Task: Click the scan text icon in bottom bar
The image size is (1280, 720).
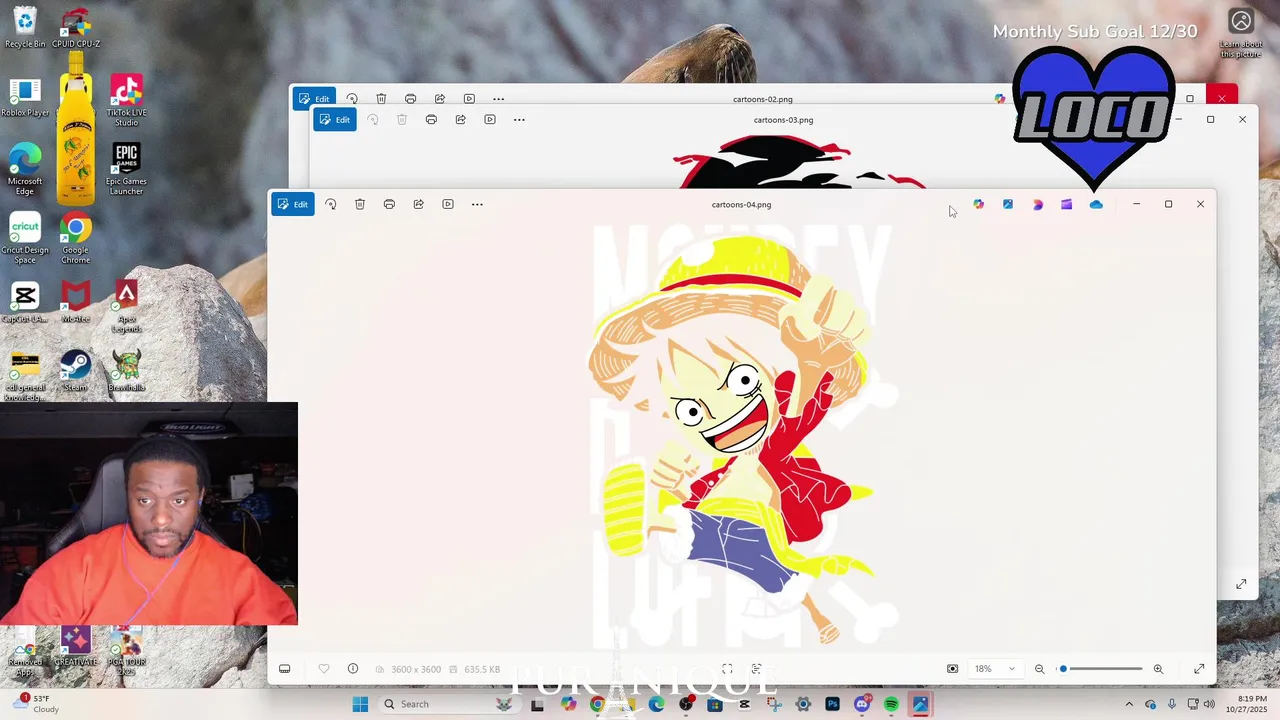Action: (756, 669)
